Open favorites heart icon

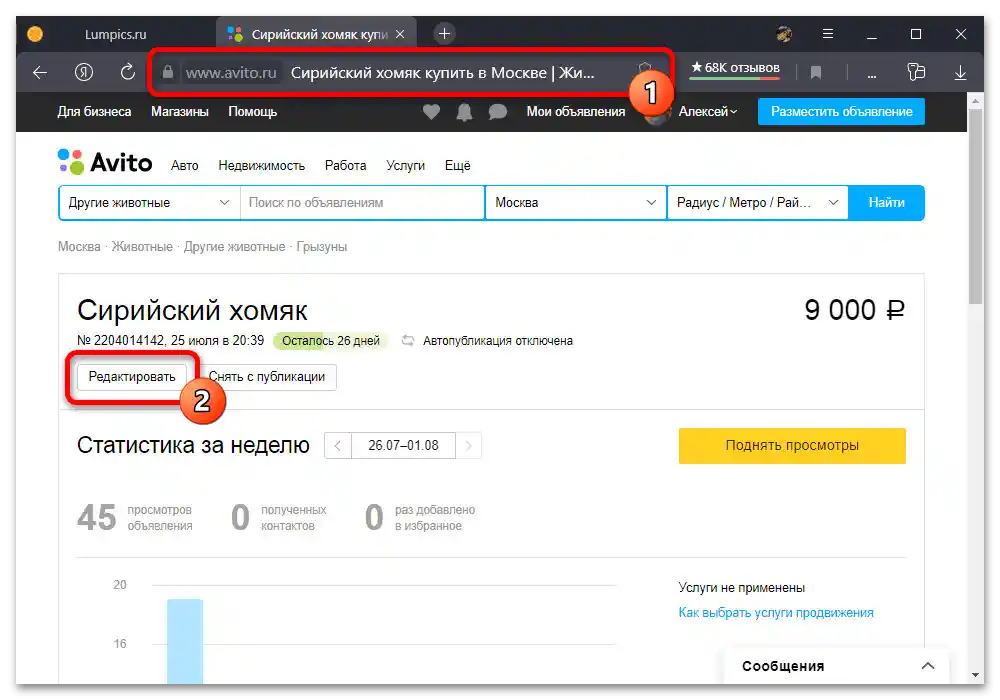click(x=432, y=112)
